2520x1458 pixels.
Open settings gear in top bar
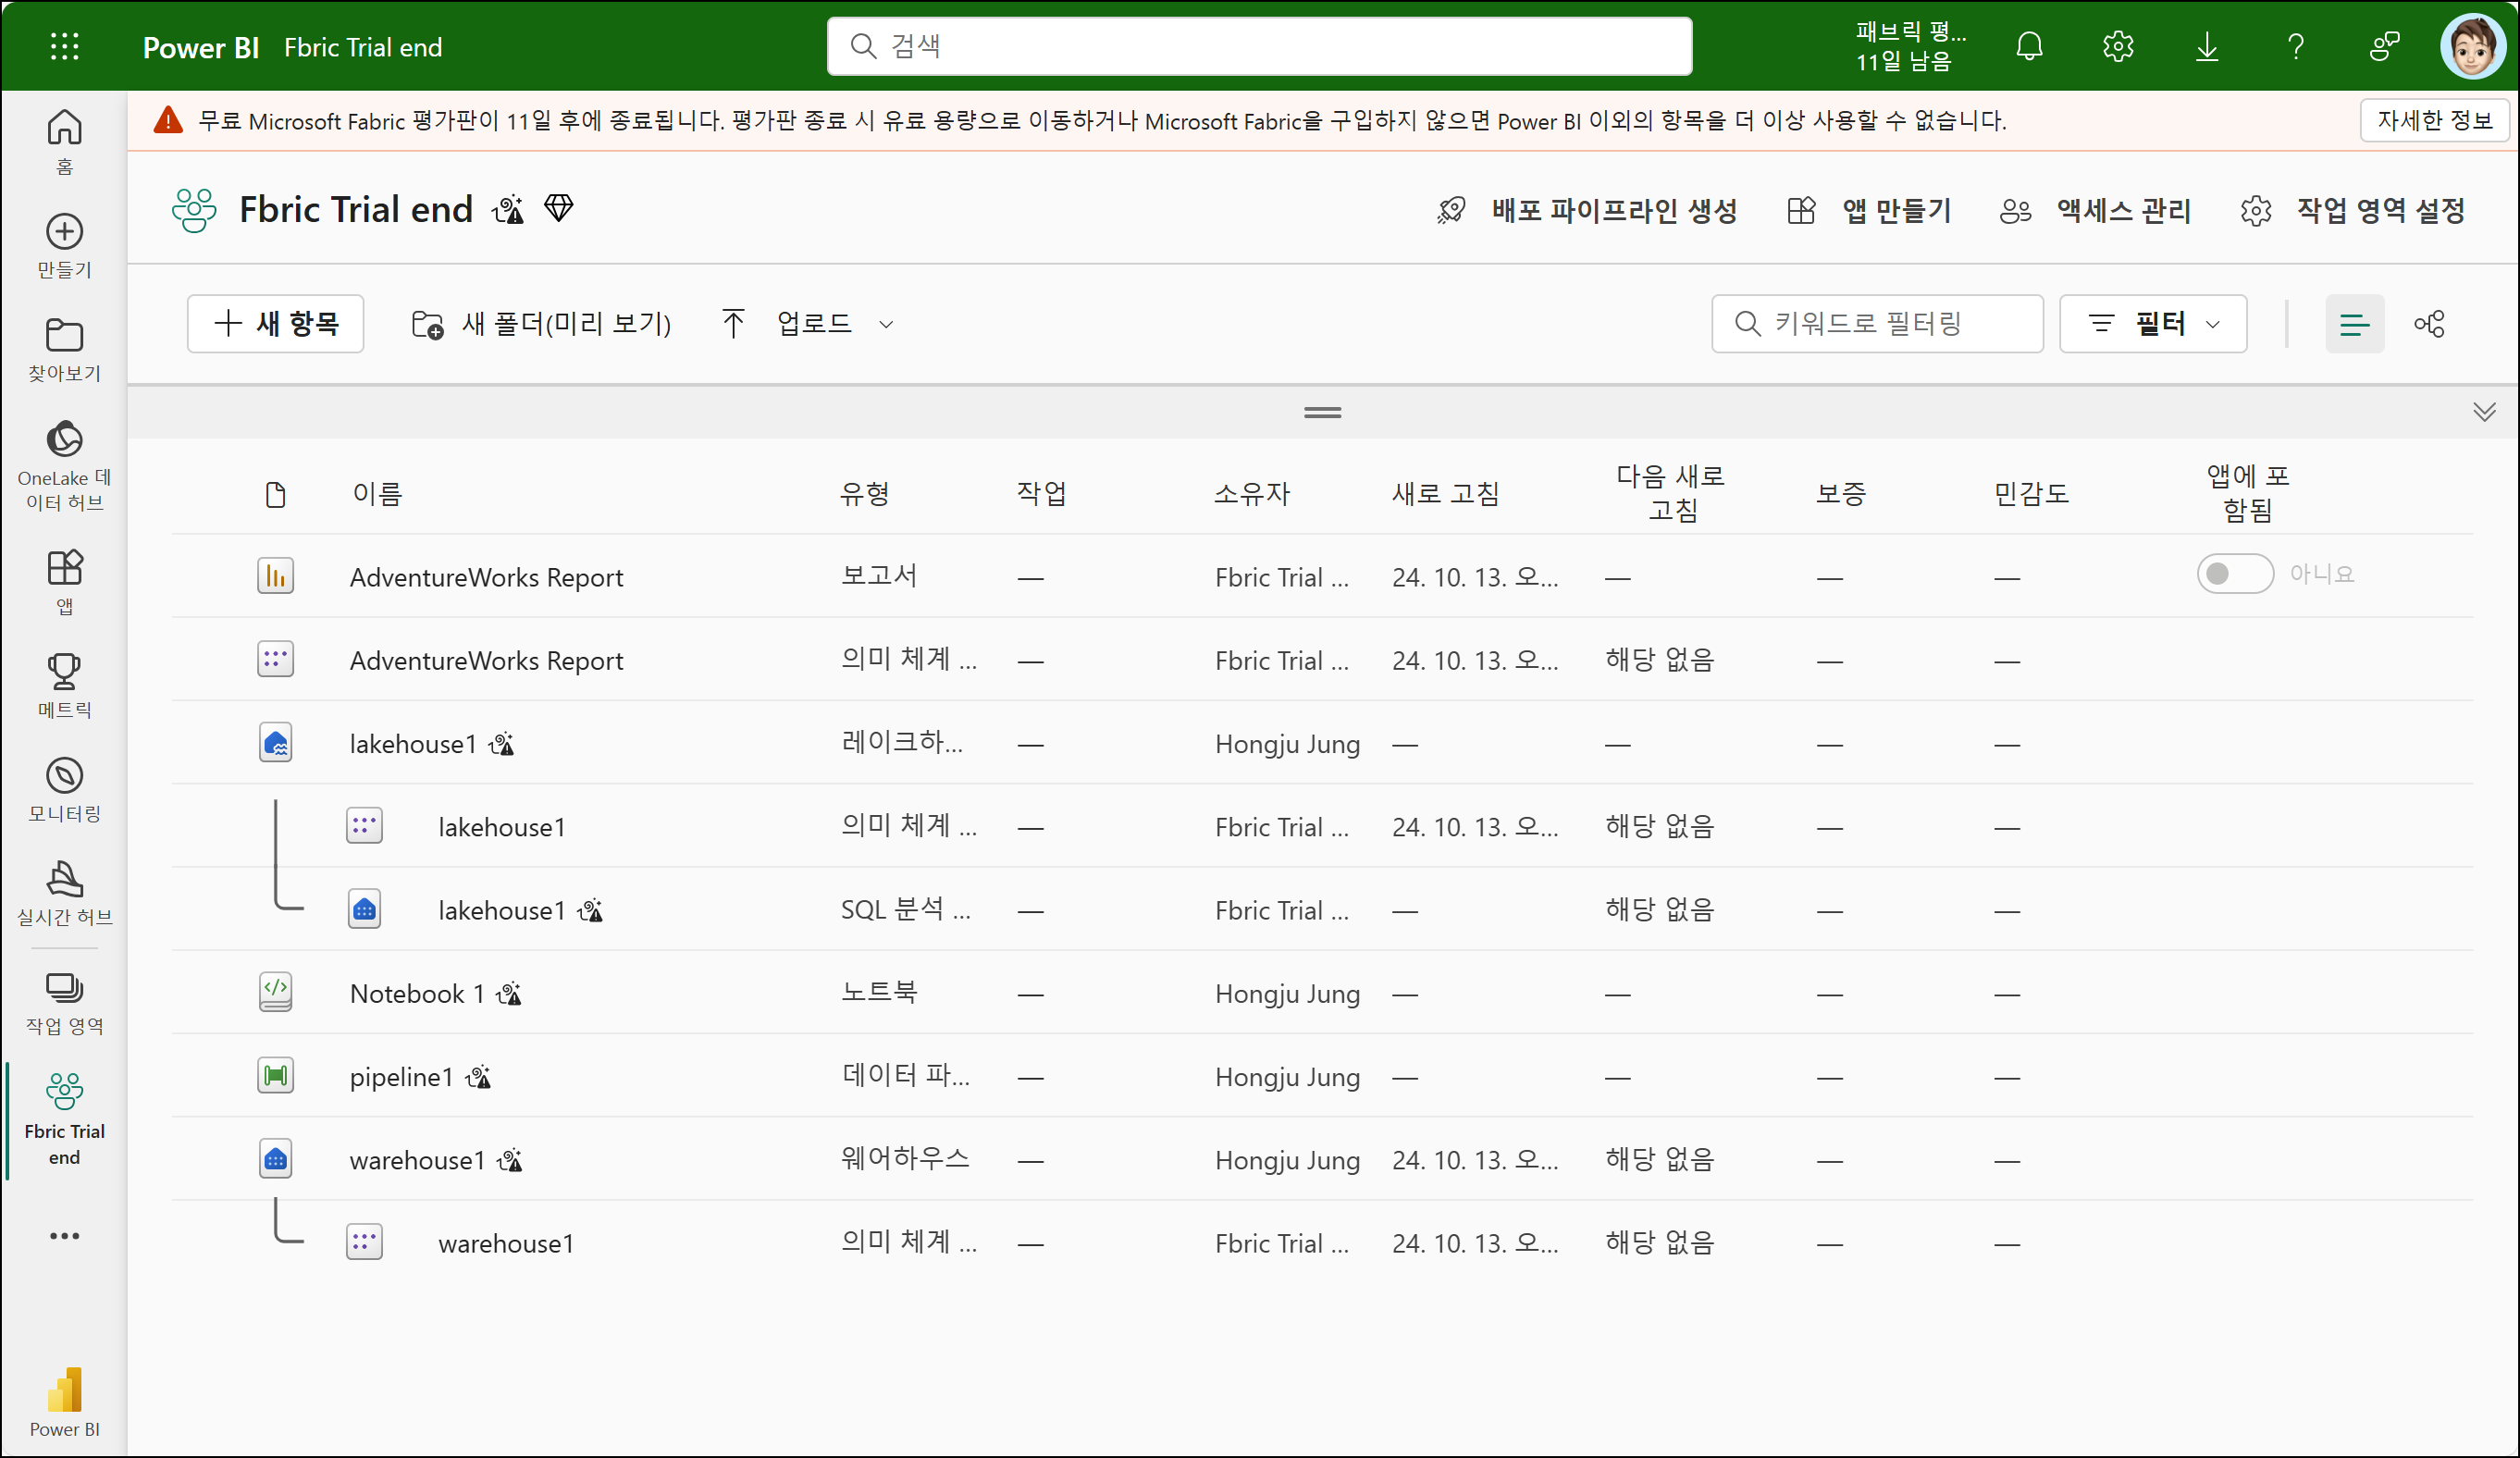(x=2117, y=46)
